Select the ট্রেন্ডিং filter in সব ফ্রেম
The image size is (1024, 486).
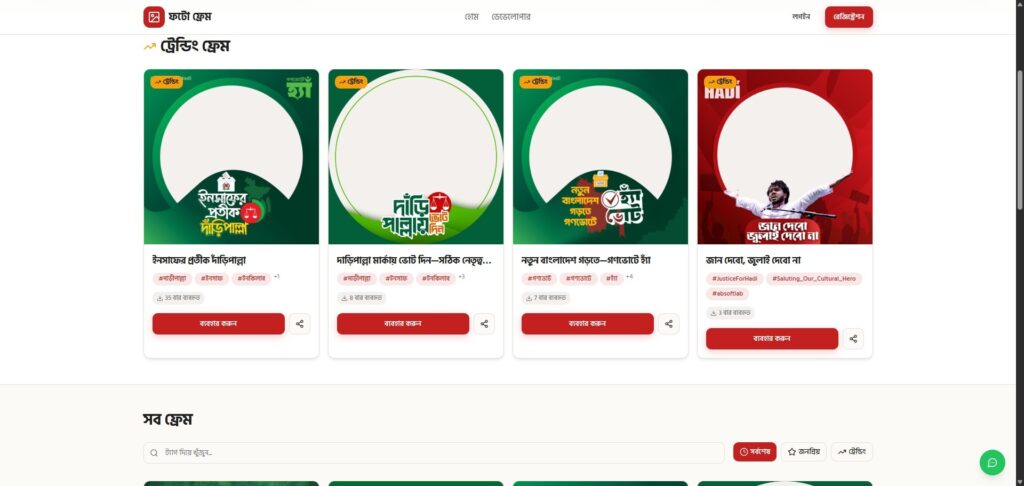pos(852,451)
